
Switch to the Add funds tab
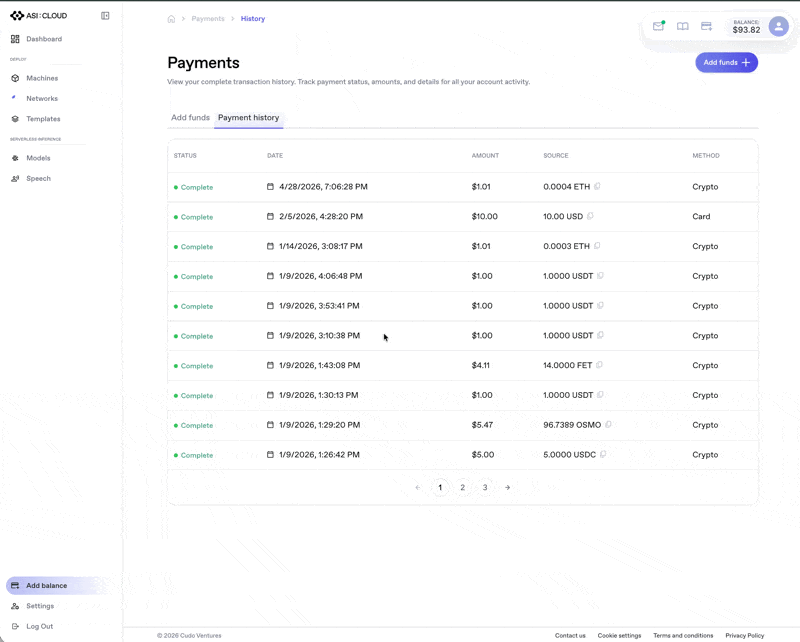pyautogui.click(x=190, y=117)
